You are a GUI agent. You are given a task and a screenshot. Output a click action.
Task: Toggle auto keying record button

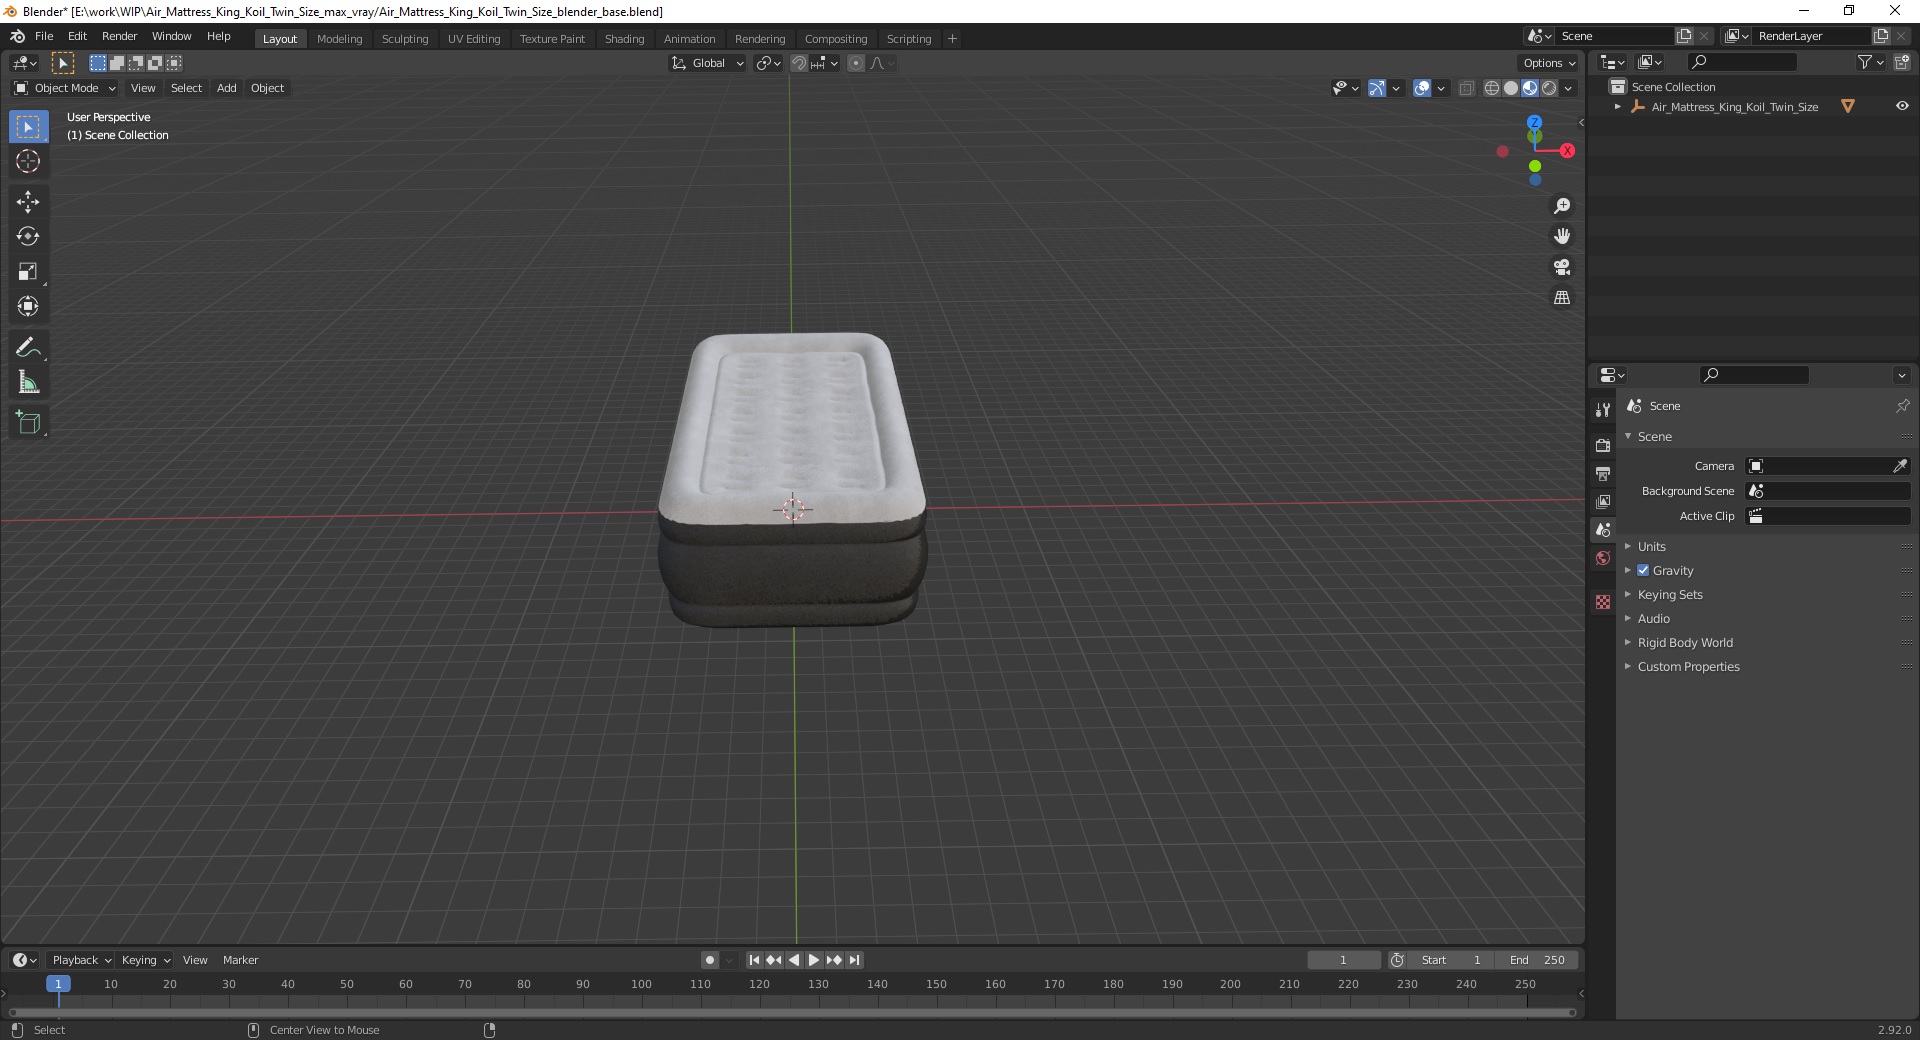[709, 960]
